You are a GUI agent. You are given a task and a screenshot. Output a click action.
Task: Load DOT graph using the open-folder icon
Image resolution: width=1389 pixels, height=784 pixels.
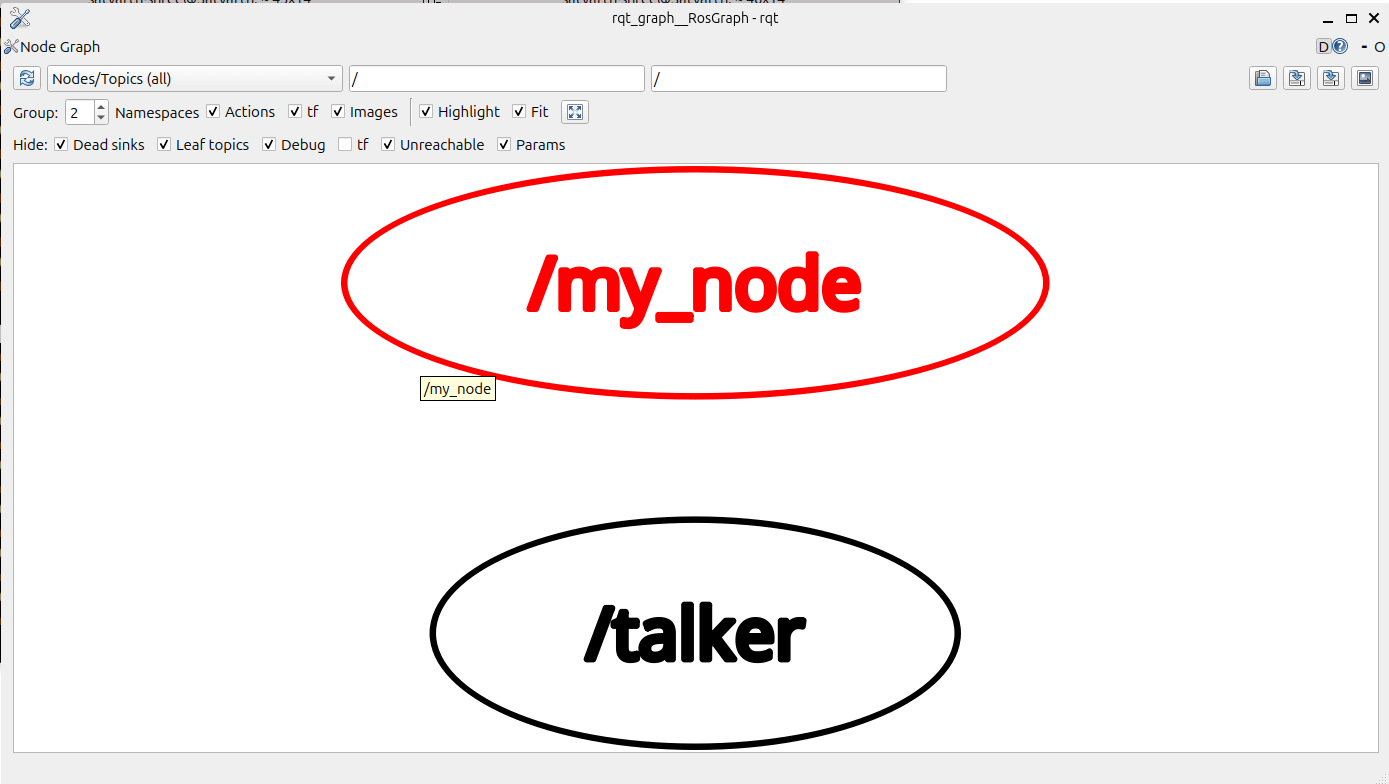pos(1263,79)
